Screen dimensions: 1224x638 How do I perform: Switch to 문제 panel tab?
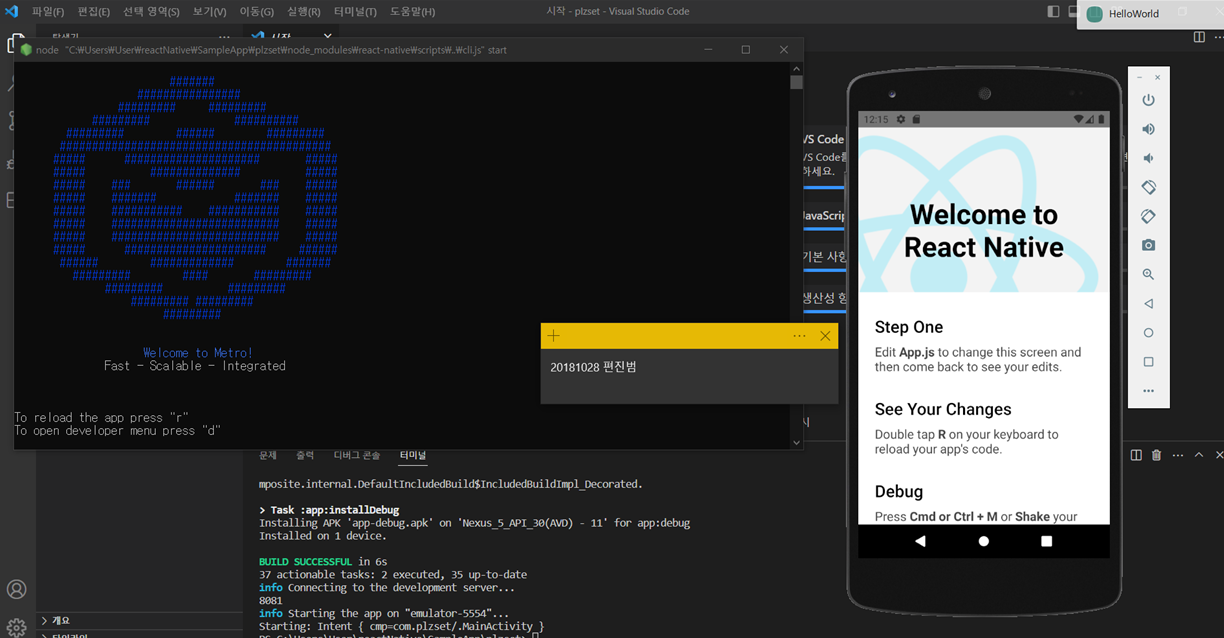coord(268,455)
